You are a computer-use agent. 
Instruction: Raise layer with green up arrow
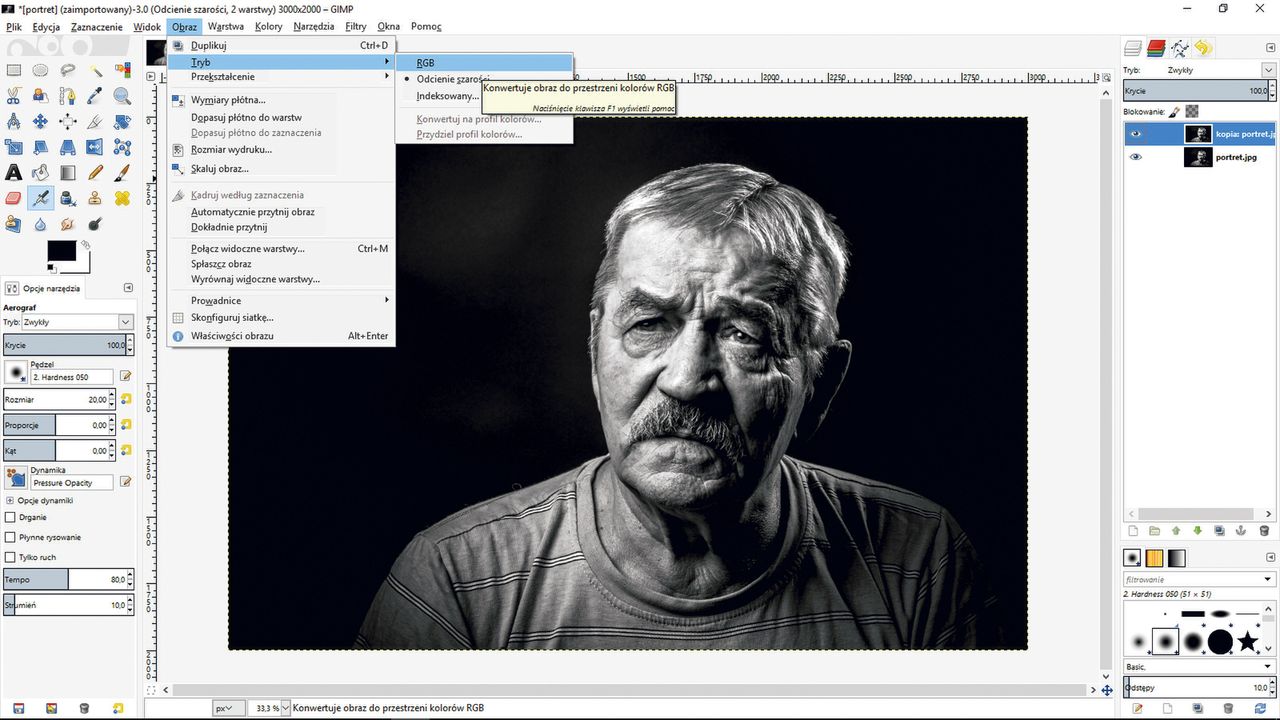coord(1176,530)
